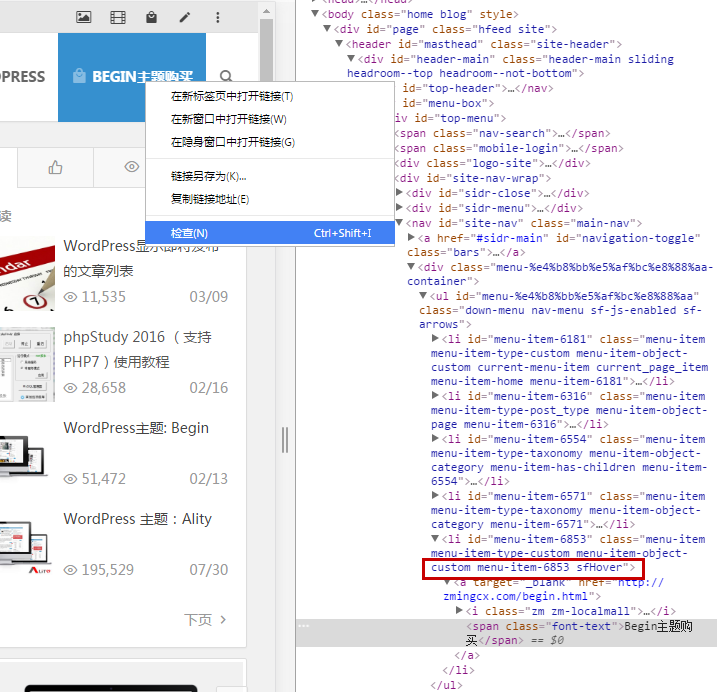Choose 复制链接地址(E) from context menu
The height and width of the screenshot is (692, 717).
(x=270, y=199)
